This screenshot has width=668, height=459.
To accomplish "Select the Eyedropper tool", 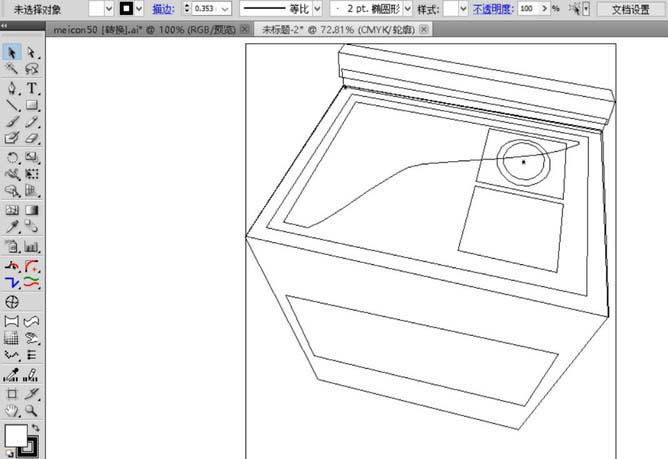I will 12,226.
